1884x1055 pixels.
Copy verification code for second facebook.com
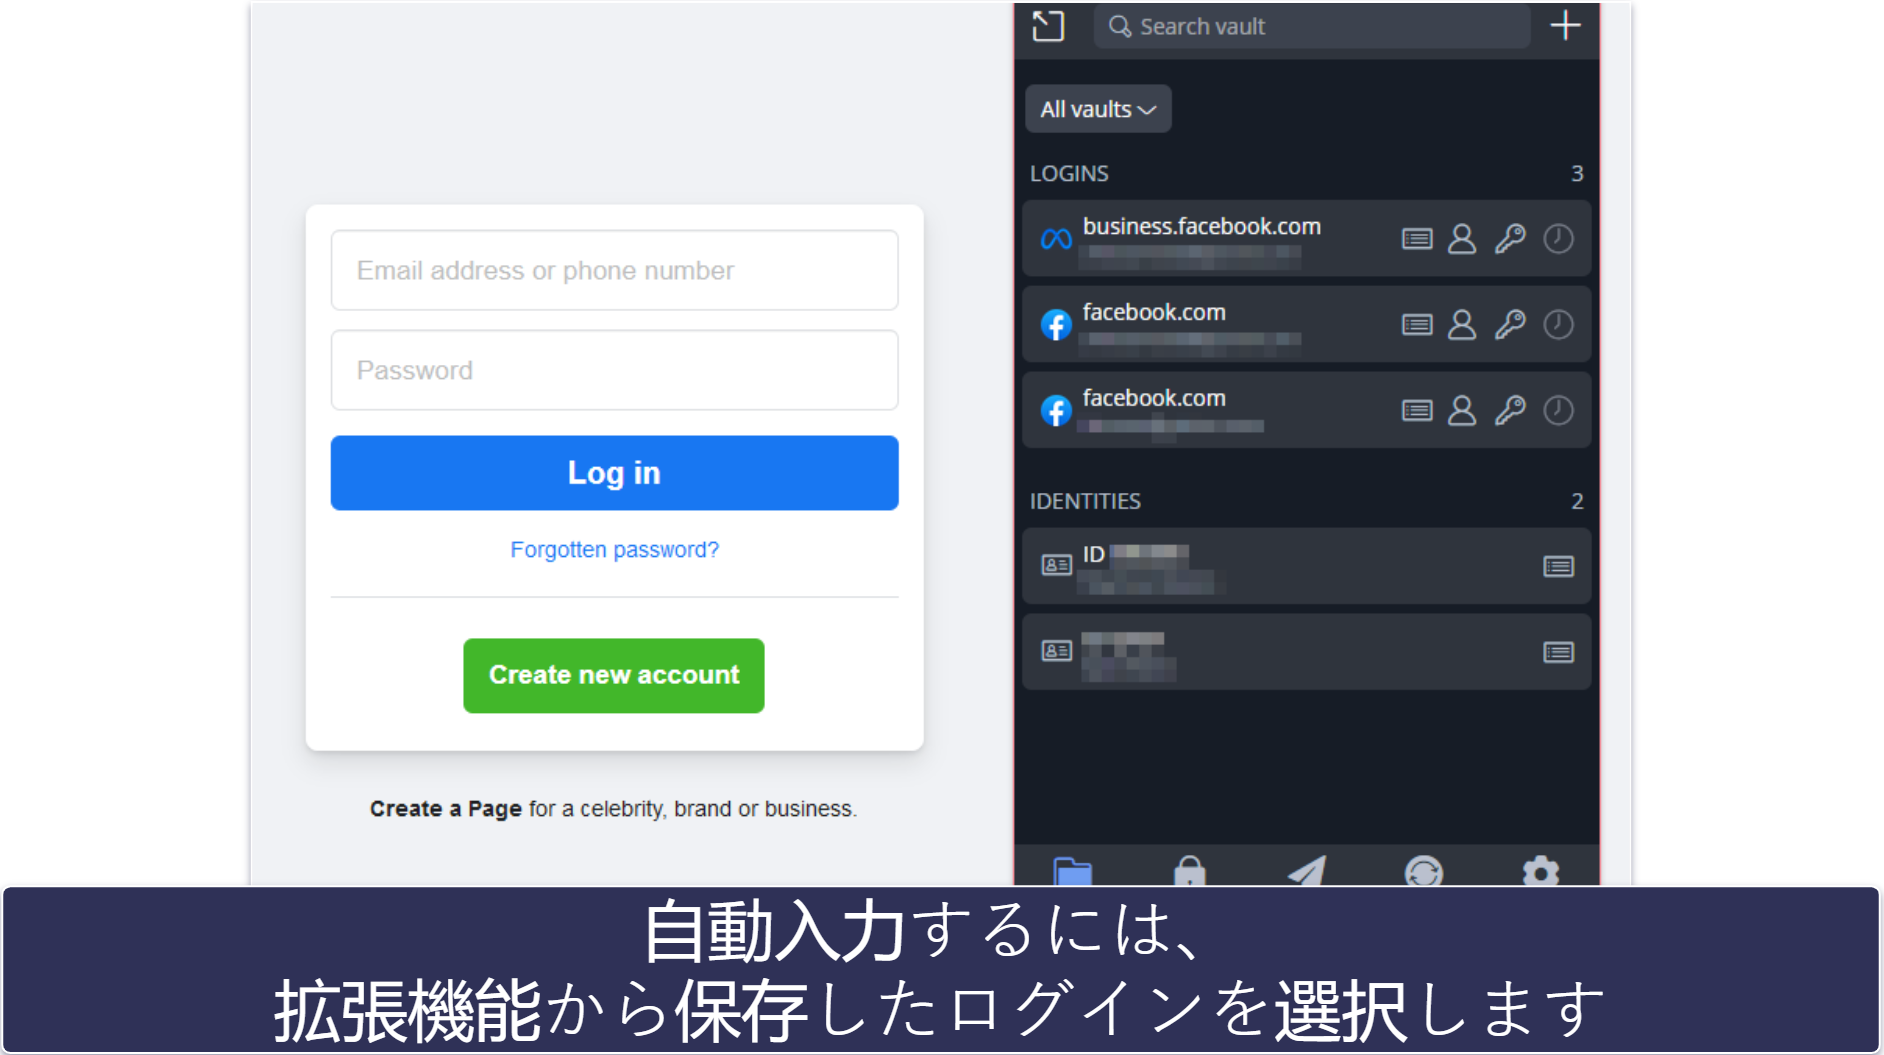click(x=1558, y=411)
